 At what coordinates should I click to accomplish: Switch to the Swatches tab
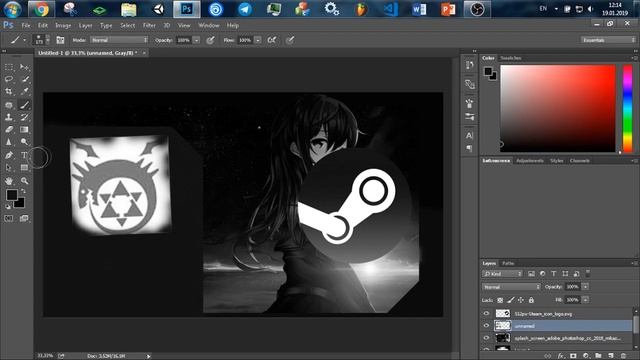pyautogui.click(x=511, y=58)
